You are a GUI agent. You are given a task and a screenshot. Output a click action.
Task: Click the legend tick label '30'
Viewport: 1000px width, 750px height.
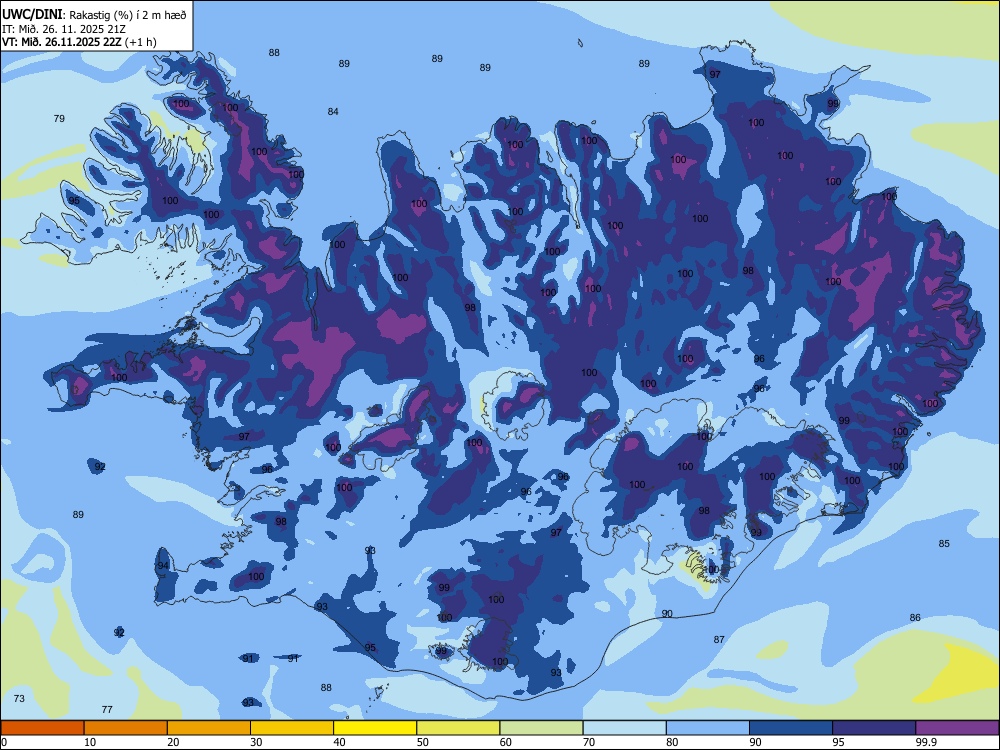(x=256, y=742)
